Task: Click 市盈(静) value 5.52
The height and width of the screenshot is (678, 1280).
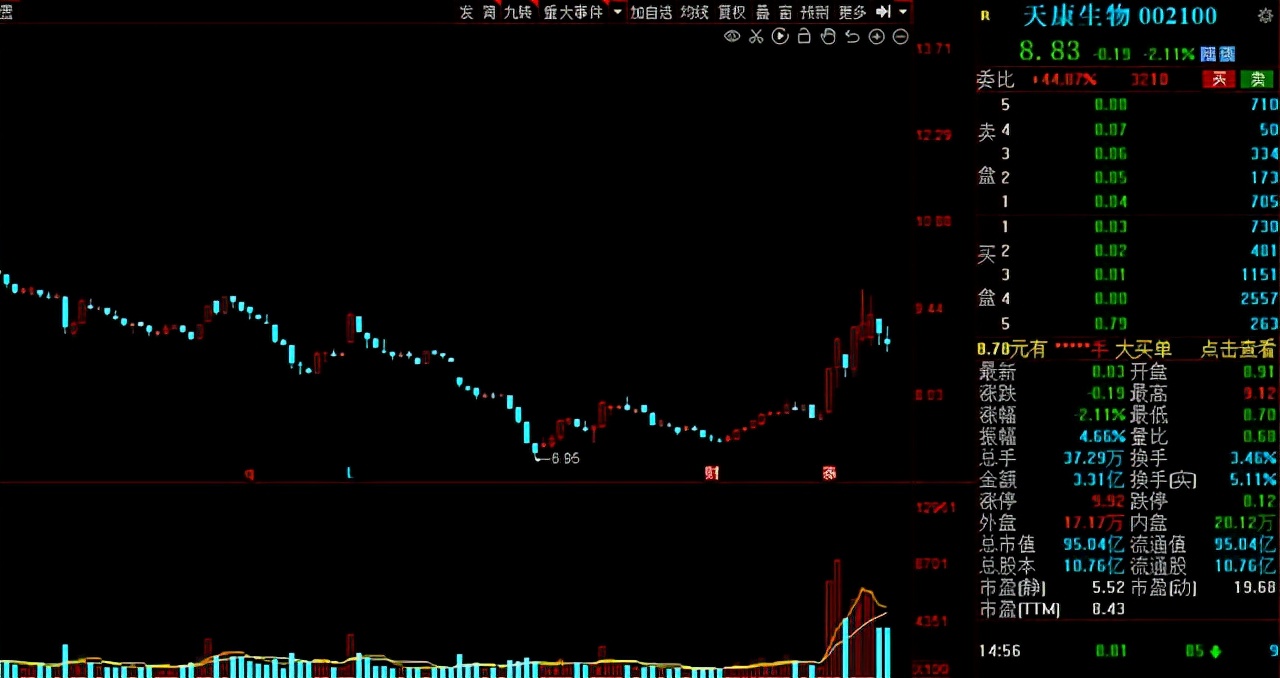Action: 1107,588
